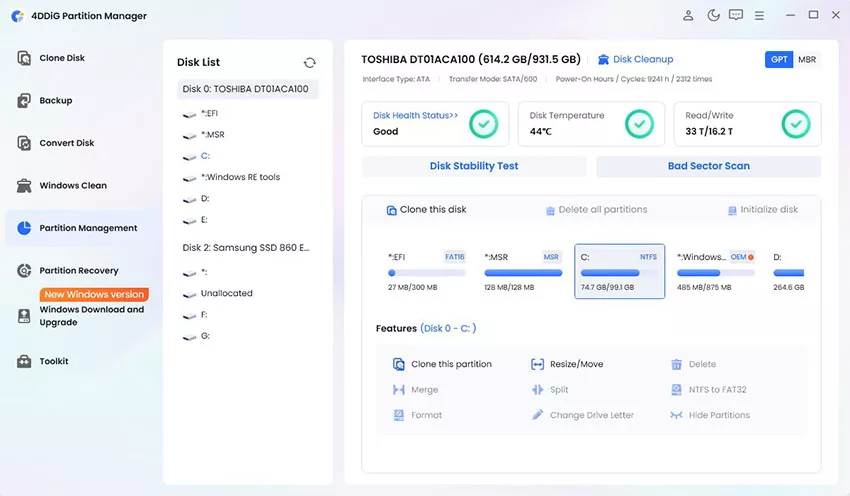Refresh the Disk List
Image resolution: width=850 pixels, height=496 pixels.
[310, 63]
